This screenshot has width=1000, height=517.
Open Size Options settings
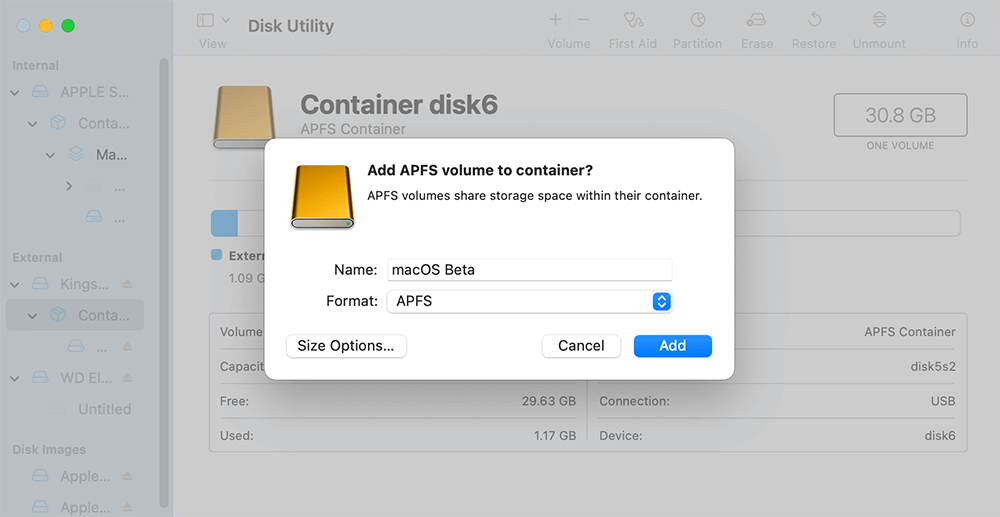pos(346,346)
